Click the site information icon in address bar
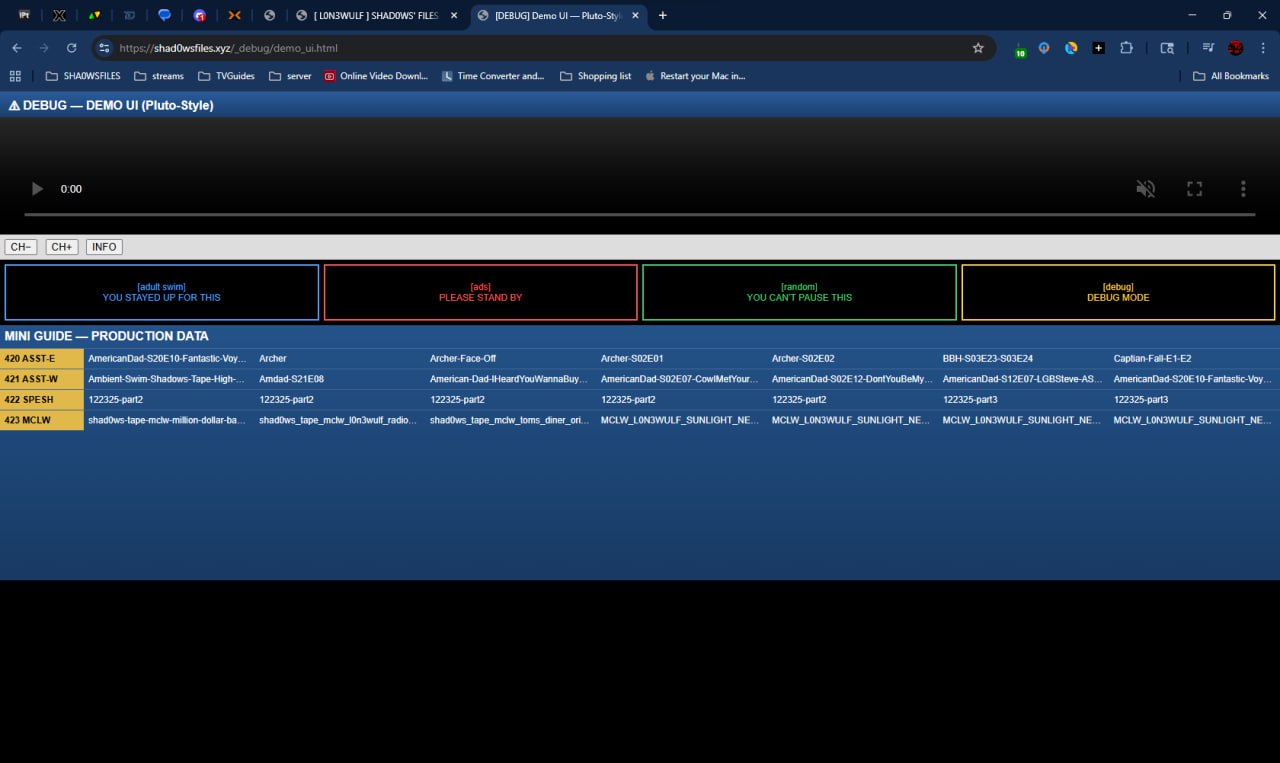The height and width of the screenshot is (763, 1280). 105,48
